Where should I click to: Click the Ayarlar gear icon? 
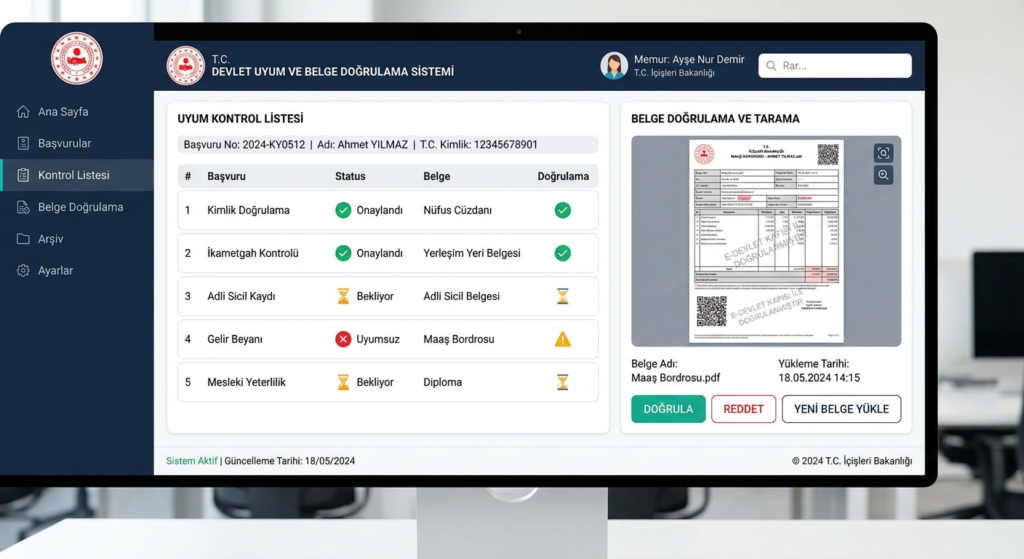pyautogui.click(x=23, y=270)
